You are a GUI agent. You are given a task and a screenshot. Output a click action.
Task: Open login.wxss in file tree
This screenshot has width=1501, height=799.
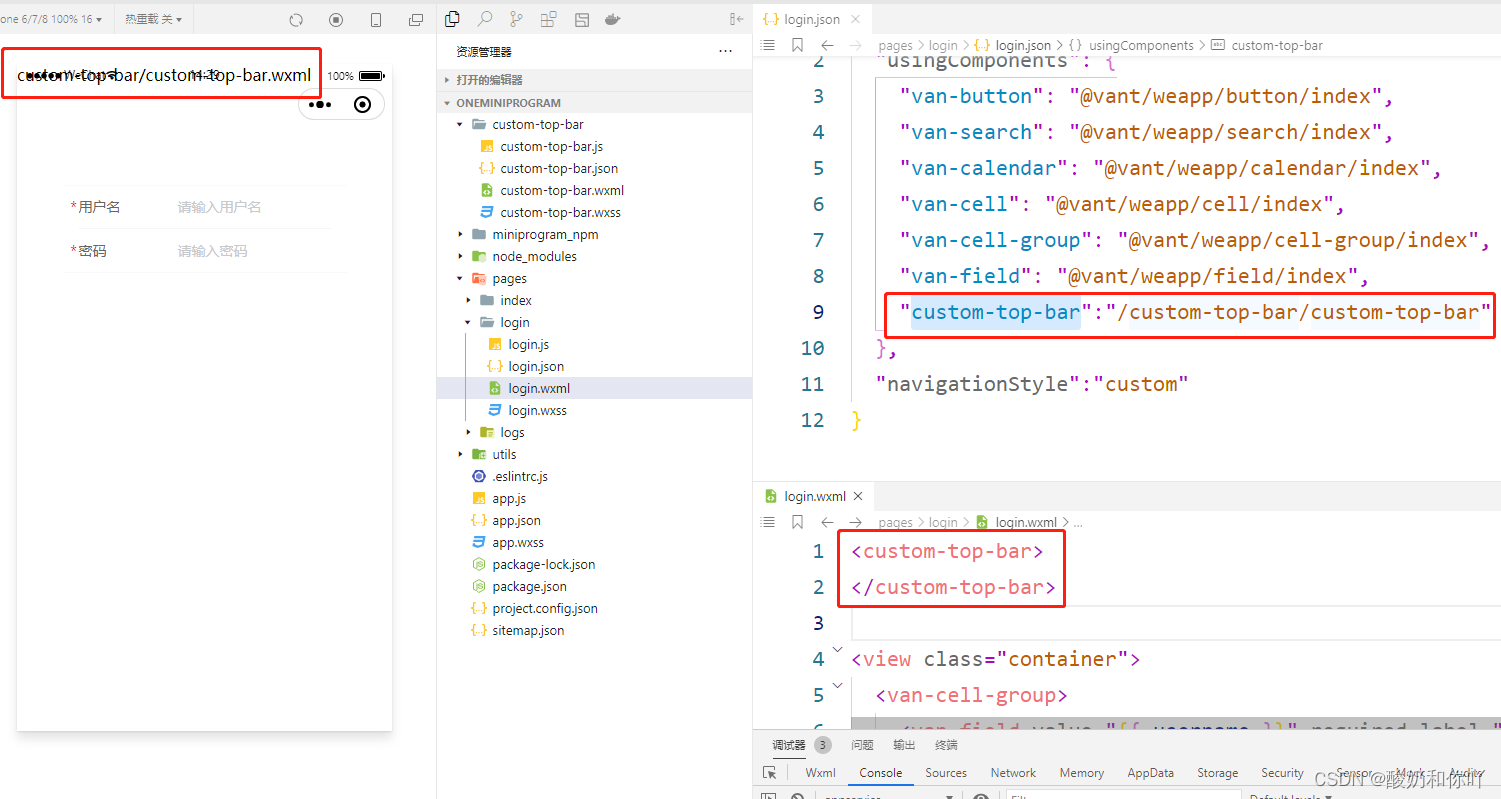537,410
